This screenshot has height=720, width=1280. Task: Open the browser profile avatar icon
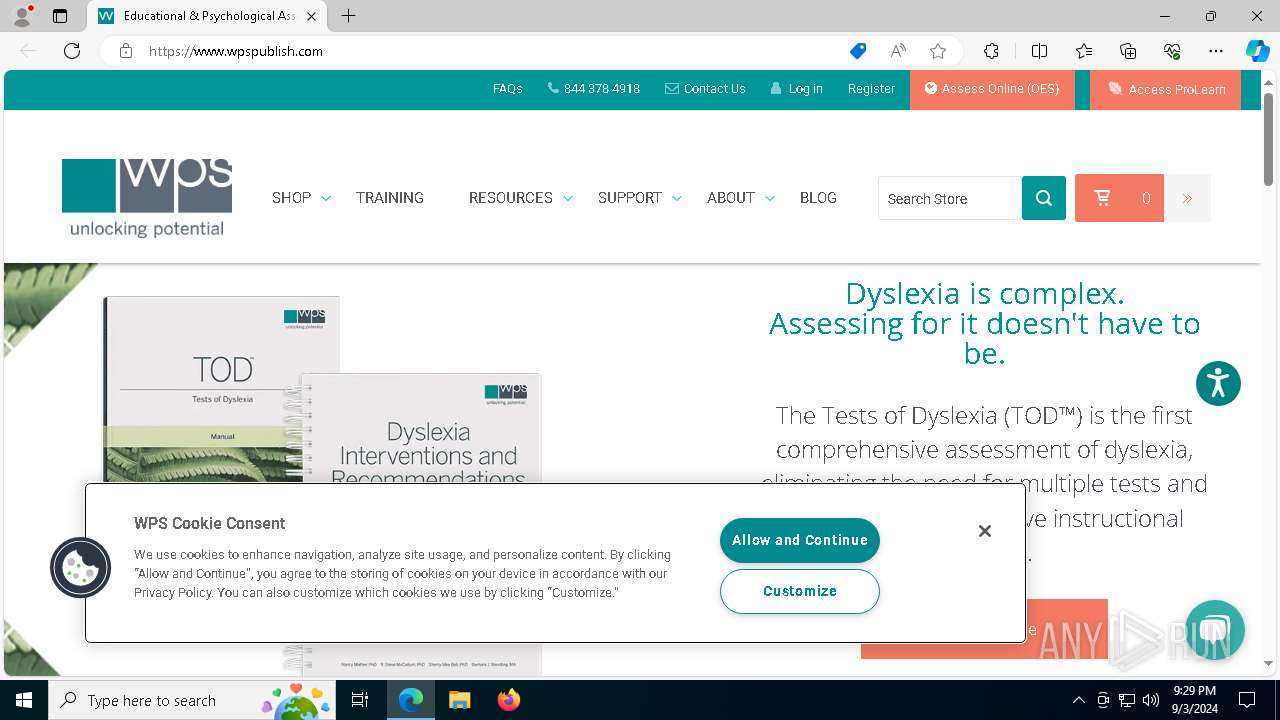pos(21,16)
